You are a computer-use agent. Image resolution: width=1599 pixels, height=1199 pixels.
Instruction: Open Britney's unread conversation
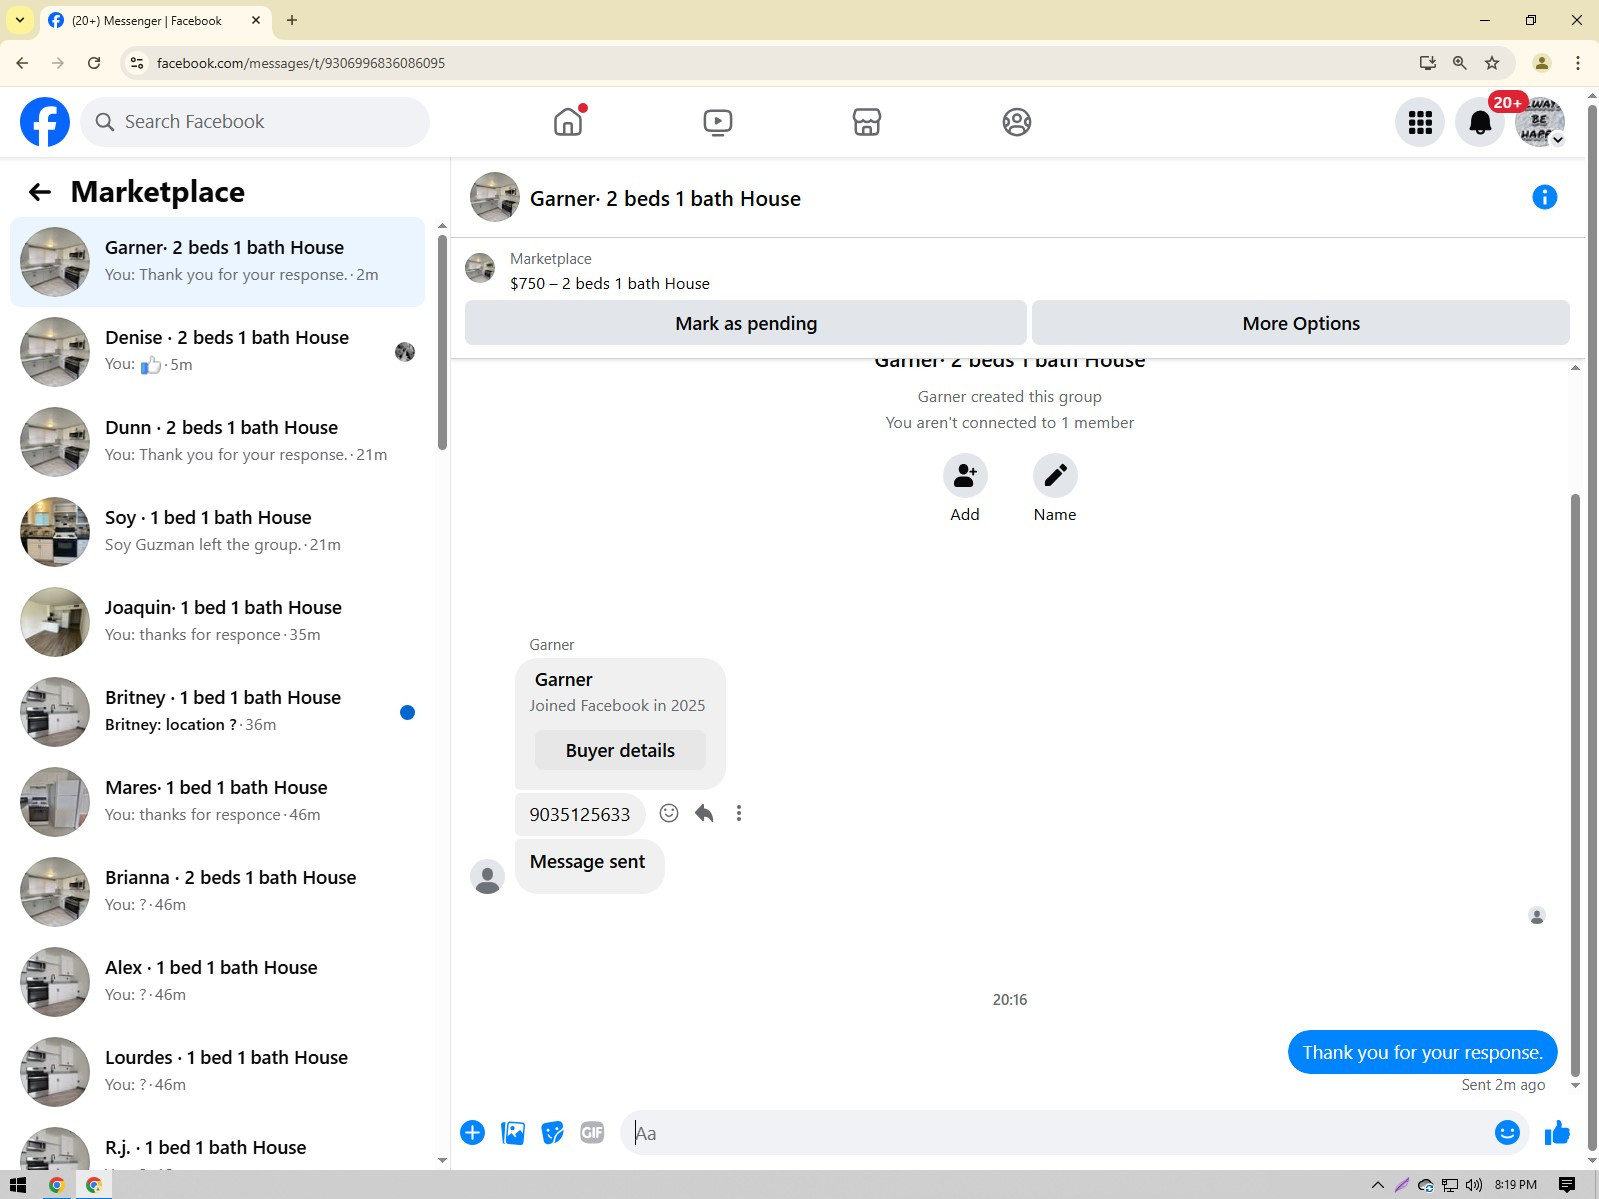[217, 712]
